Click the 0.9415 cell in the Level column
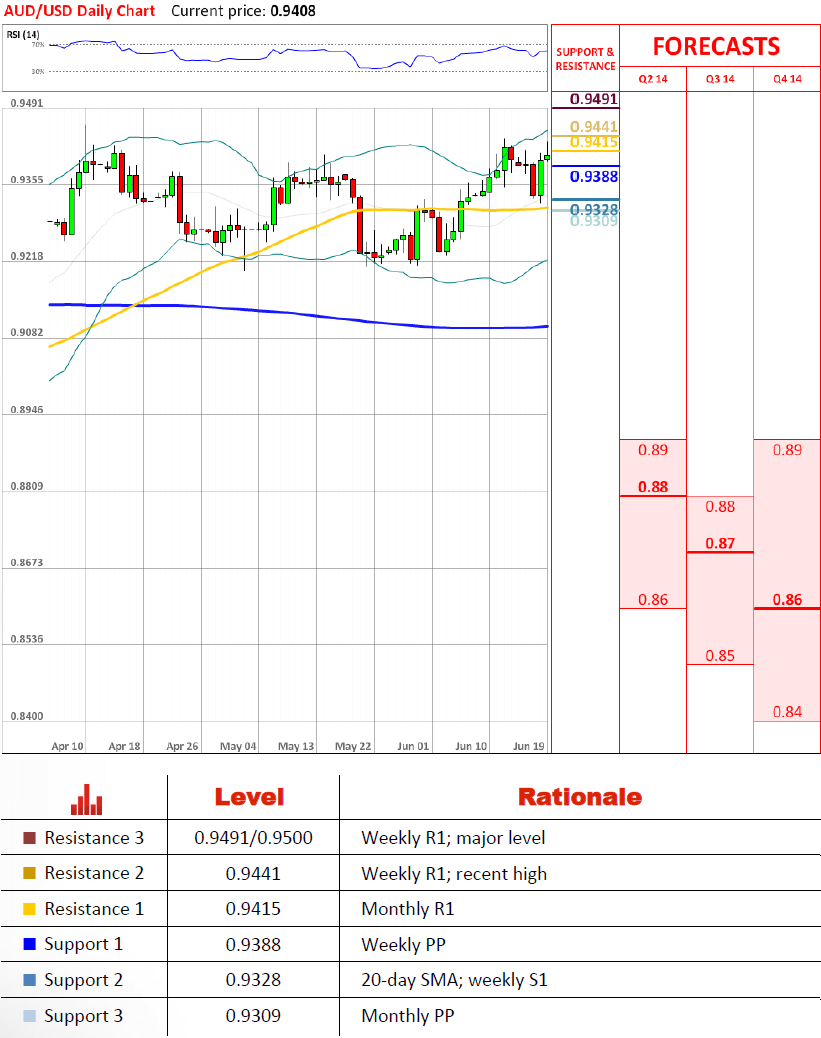This screenshot has width=821, height=1038. coord(253,909)
